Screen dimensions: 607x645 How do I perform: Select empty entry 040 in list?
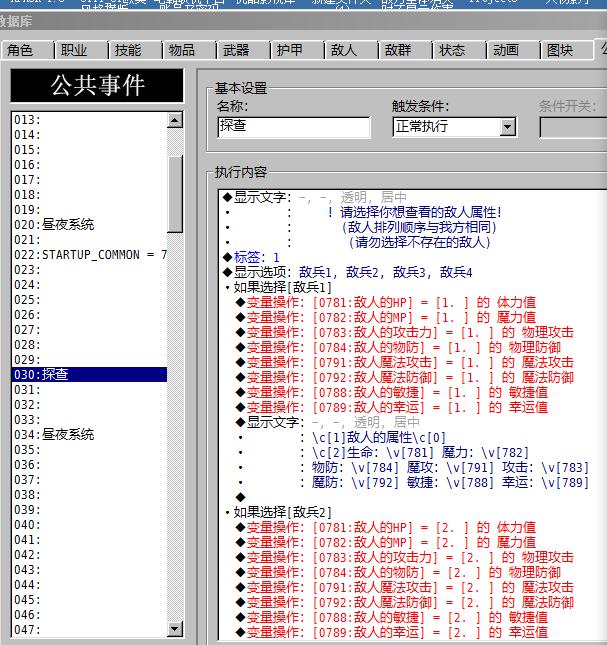(x=89, y=524)
